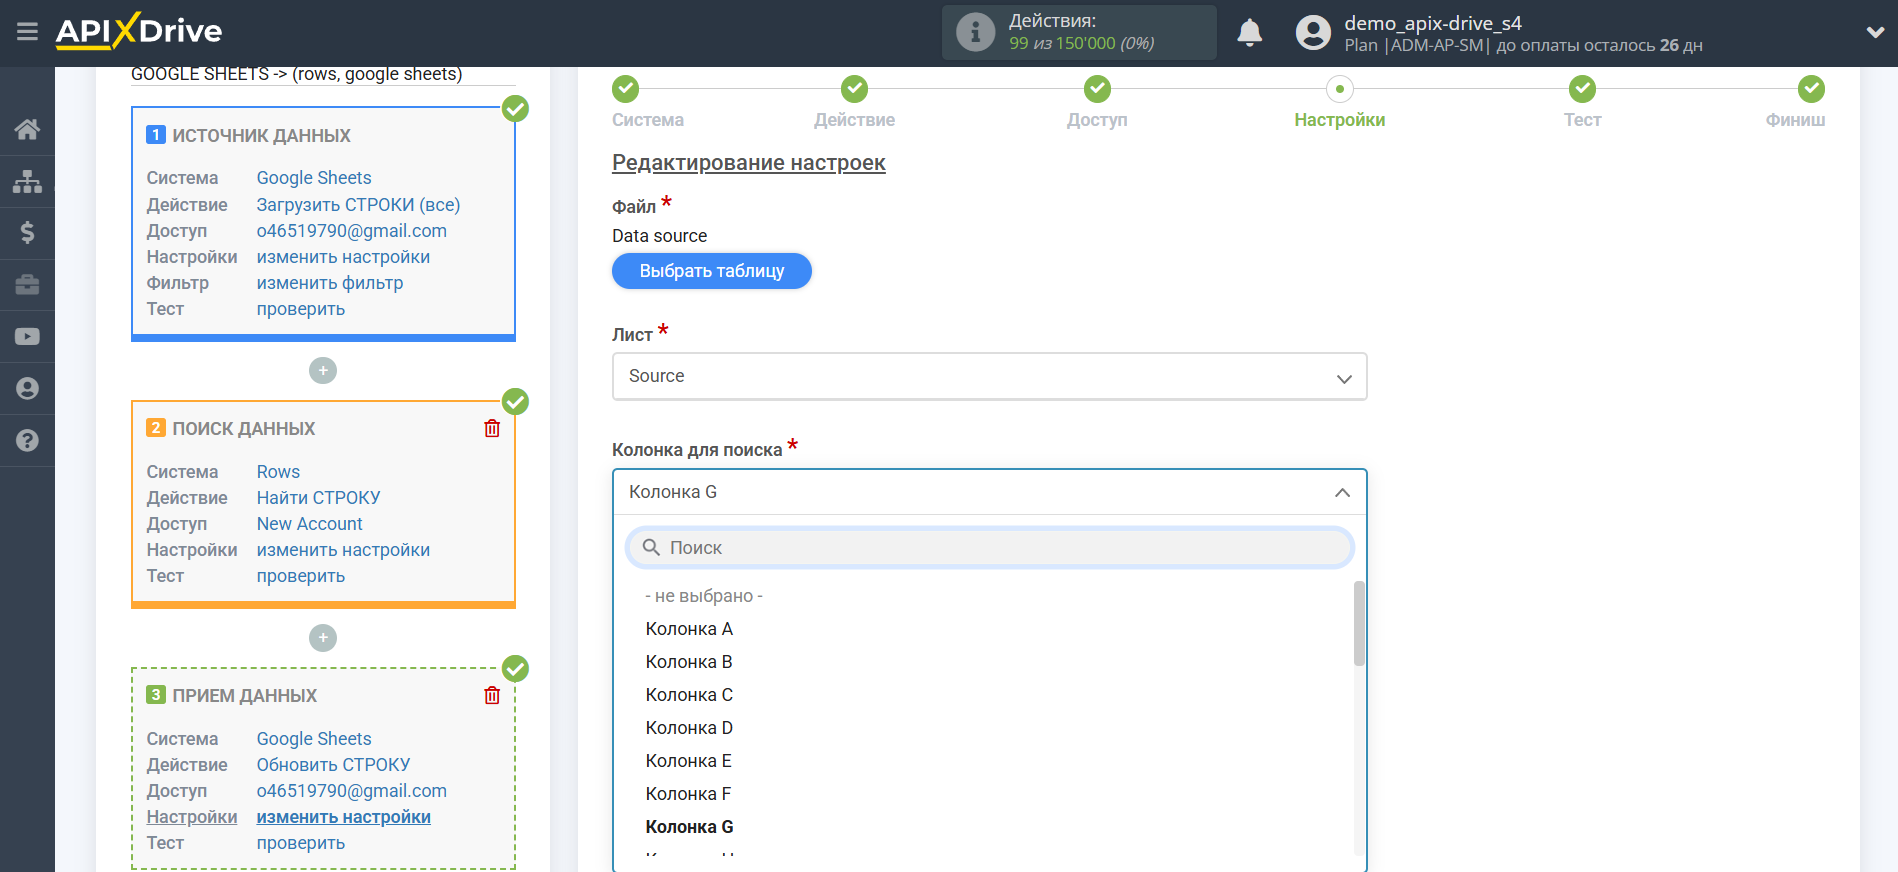Open the YouTube video sidebar icon

27,337
